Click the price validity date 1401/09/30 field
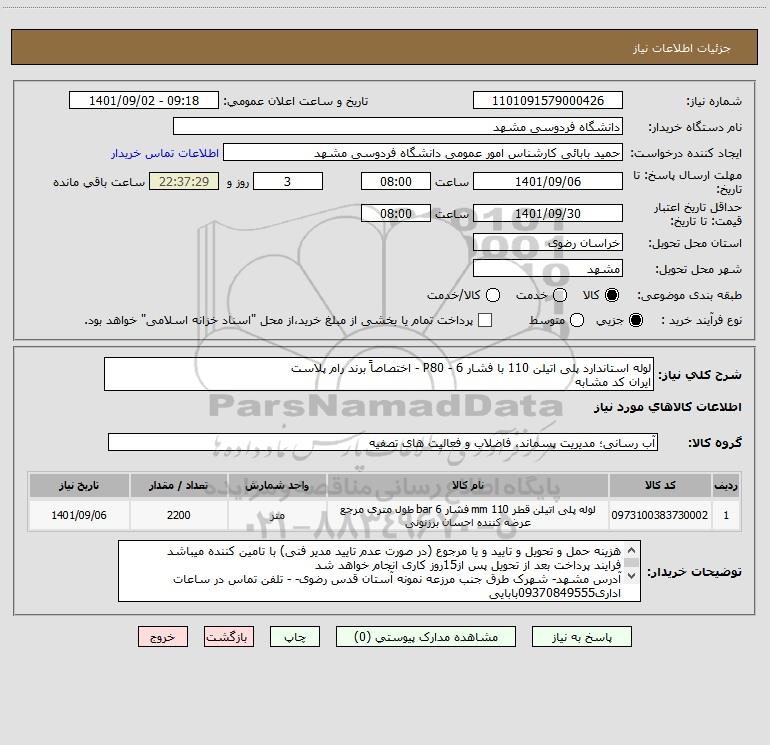Image resolution: width=770 pixels, height=745 pixels. [x=548, y=213]
